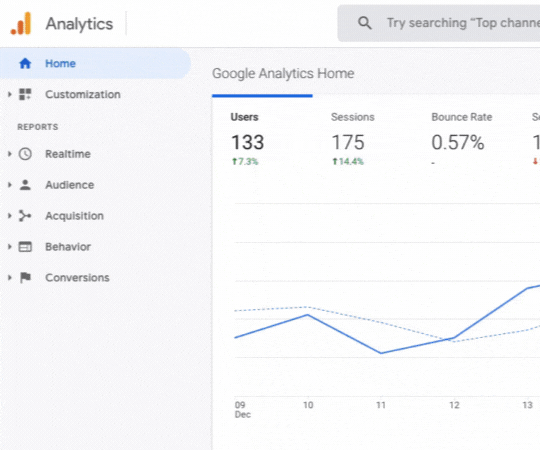Viewport: 540px width, 450px height.
Task: Click the Bounce Rate value 0.57%
Action: [458, 142]
